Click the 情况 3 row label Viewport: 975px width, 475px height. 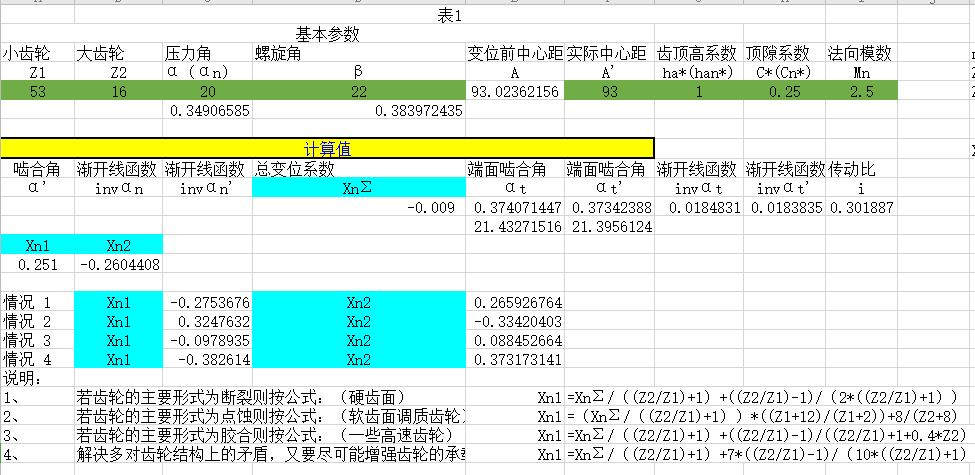tap(37, 341)
